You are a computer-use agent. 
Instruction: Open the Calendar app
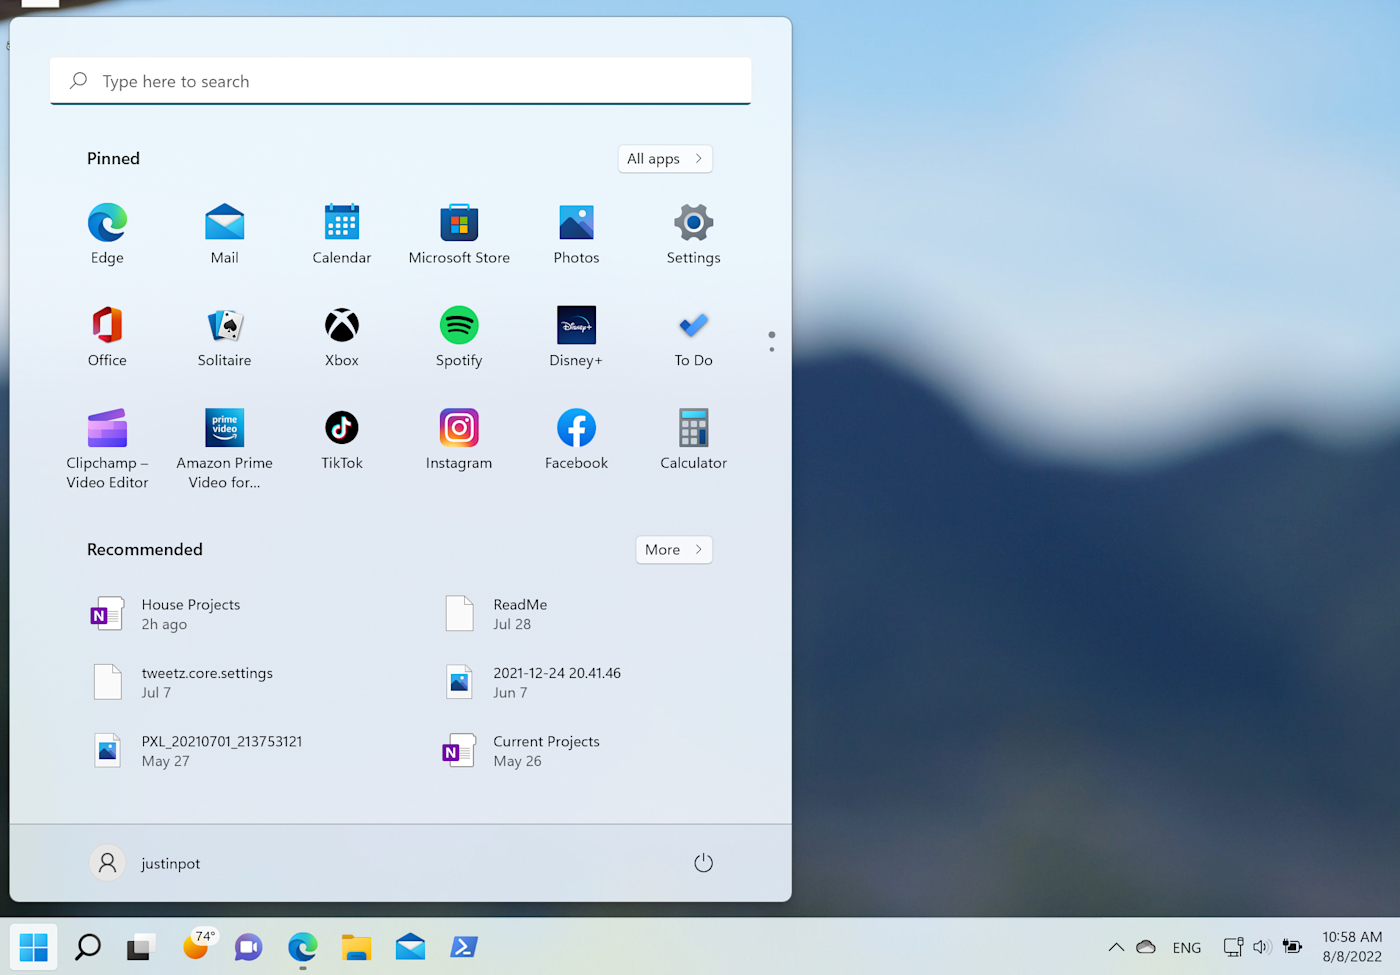pyautogui.click(x=342, y=234)
